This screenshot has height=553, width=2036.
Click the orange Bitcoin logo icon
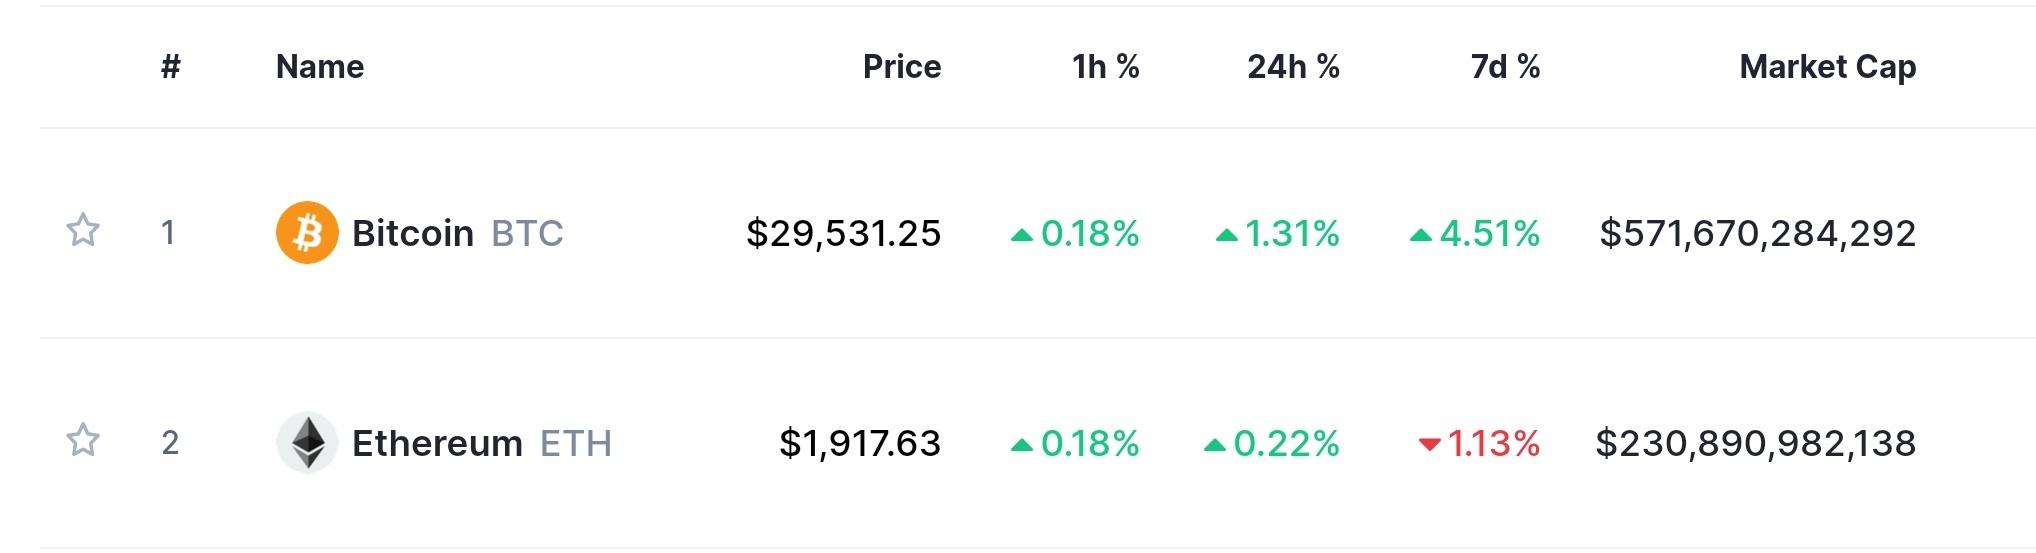[307, 233]
